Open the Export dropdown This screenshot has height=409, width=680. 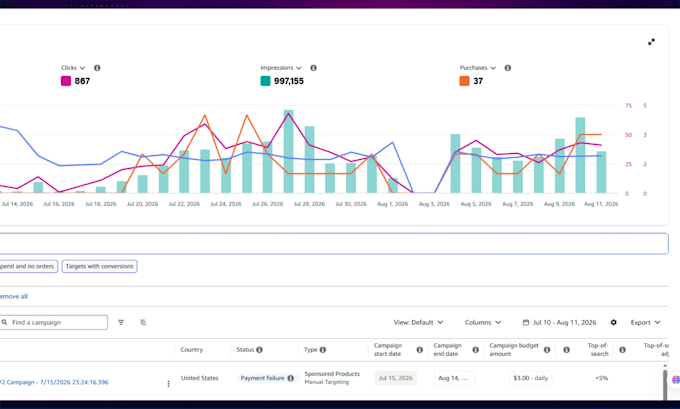645,322
